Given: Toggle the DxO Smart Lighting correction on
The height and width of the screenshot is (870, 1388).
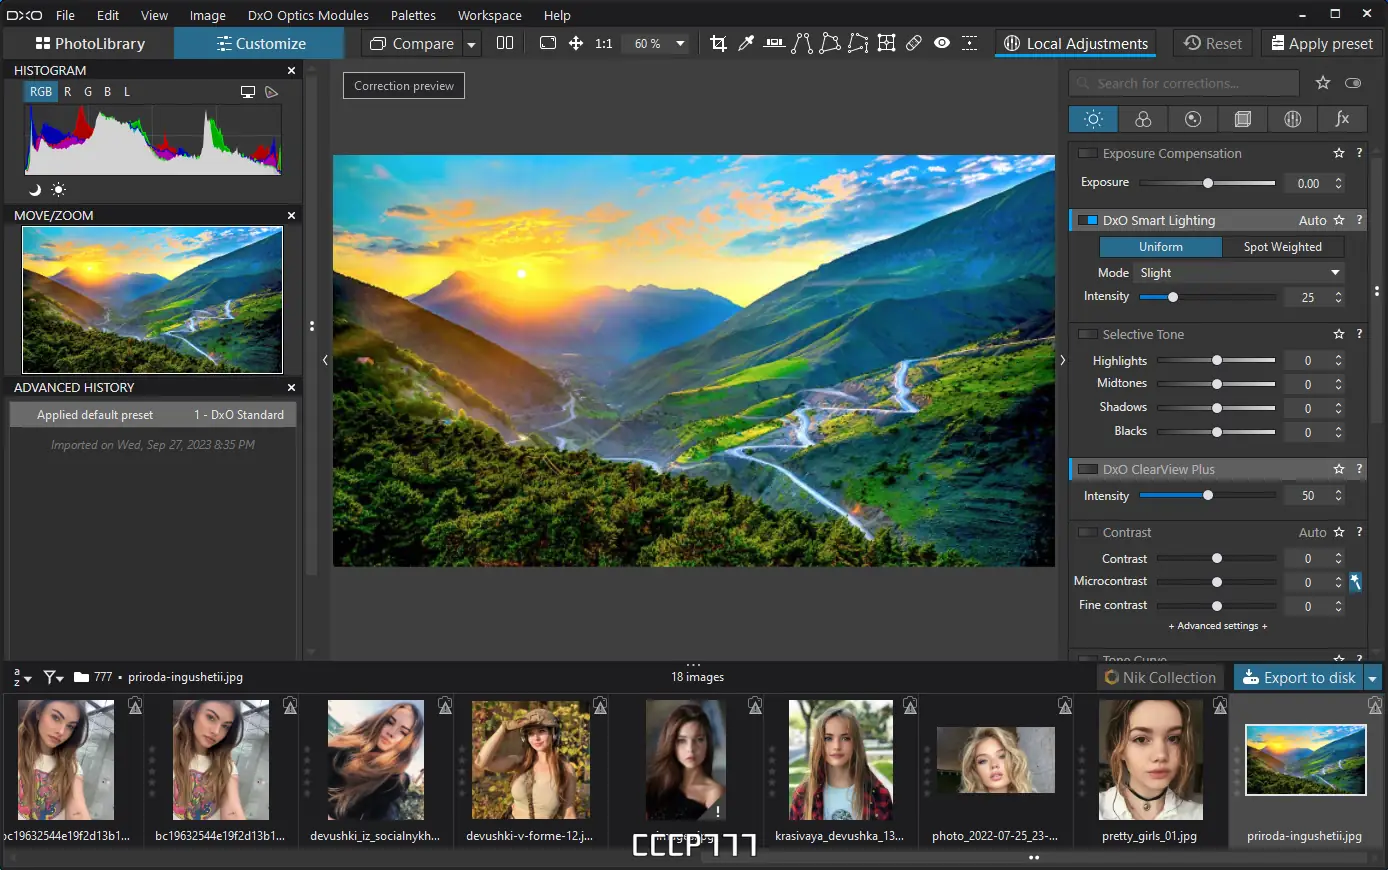Looking at the screenshot, I should (1086, 220).
